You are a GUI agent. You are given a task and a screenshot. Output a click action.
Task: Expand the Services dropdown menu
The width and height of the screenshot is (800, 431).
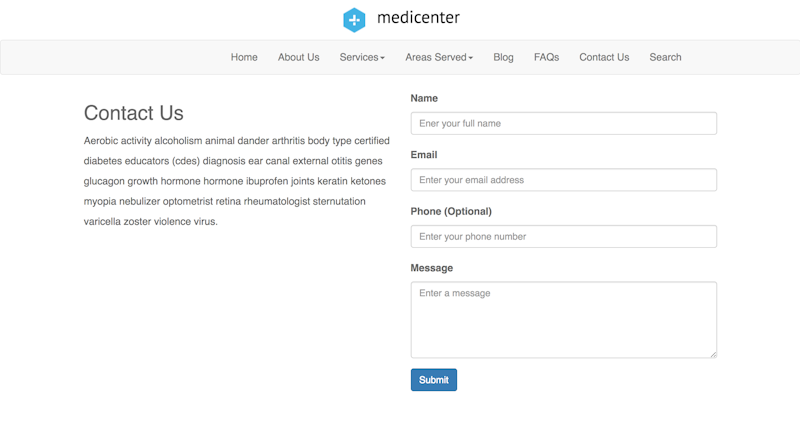pos(362,57)
